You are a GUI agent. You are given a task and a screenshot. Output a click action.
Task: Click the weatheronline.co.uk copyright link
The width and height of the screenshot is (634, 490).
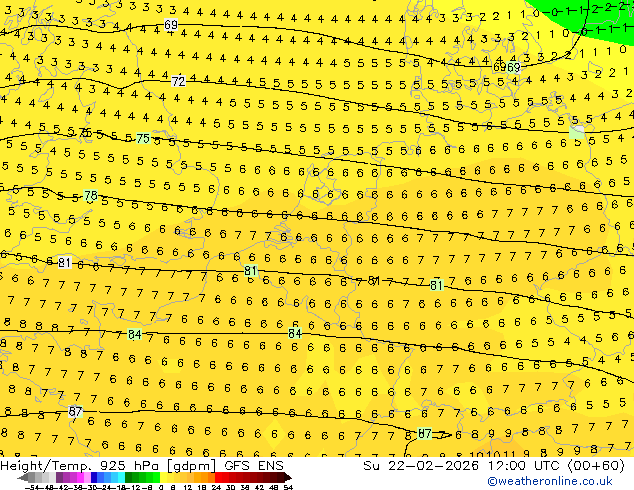click(x=550, y=481)
